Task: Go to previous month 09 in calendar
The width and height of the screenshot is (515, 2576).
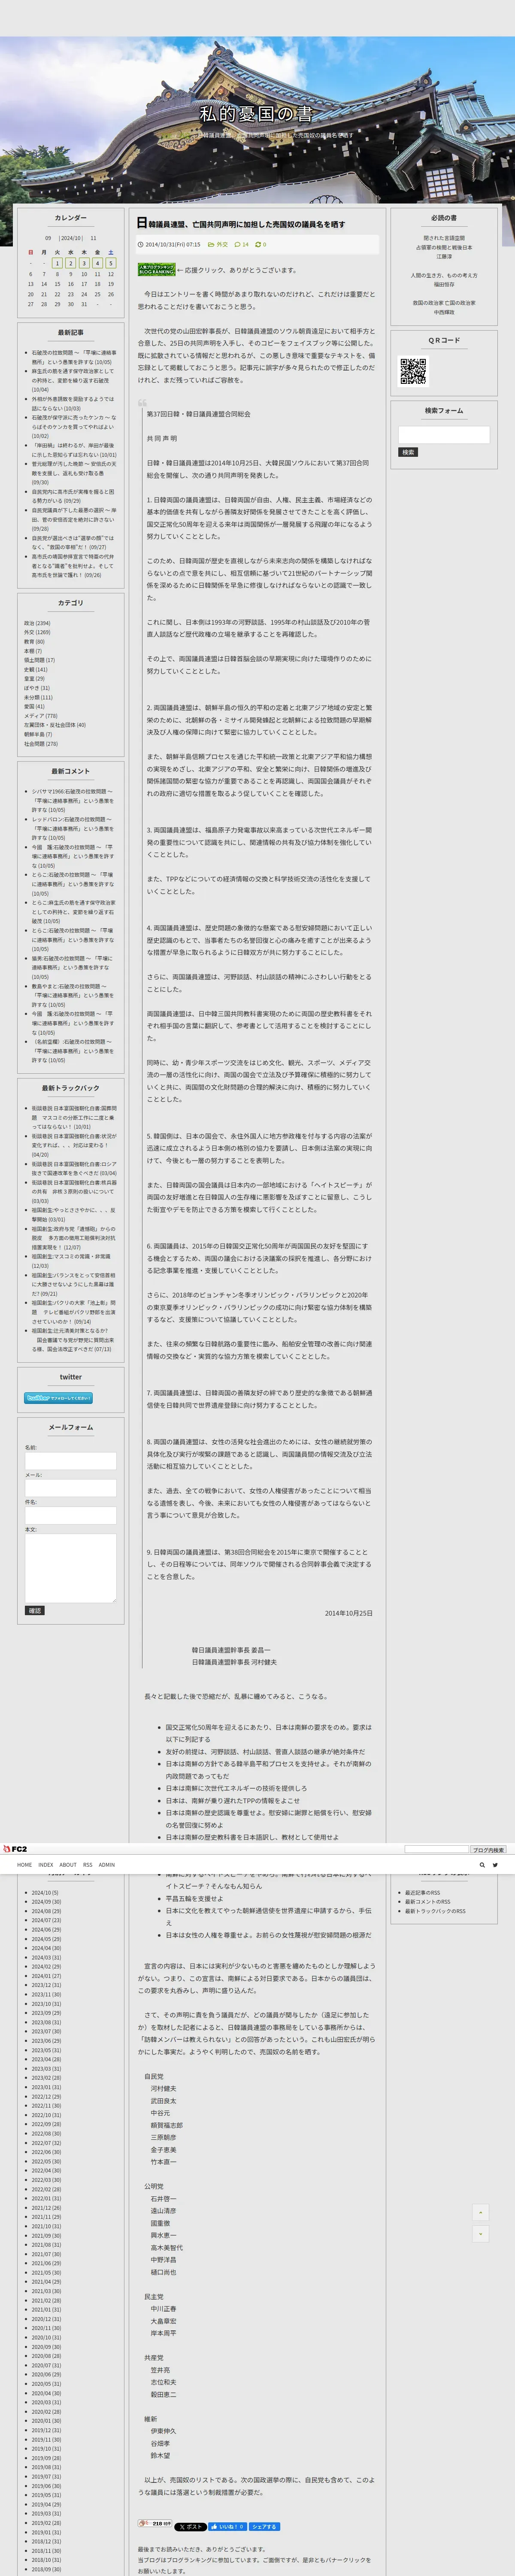Action: (x=48, y=238)
